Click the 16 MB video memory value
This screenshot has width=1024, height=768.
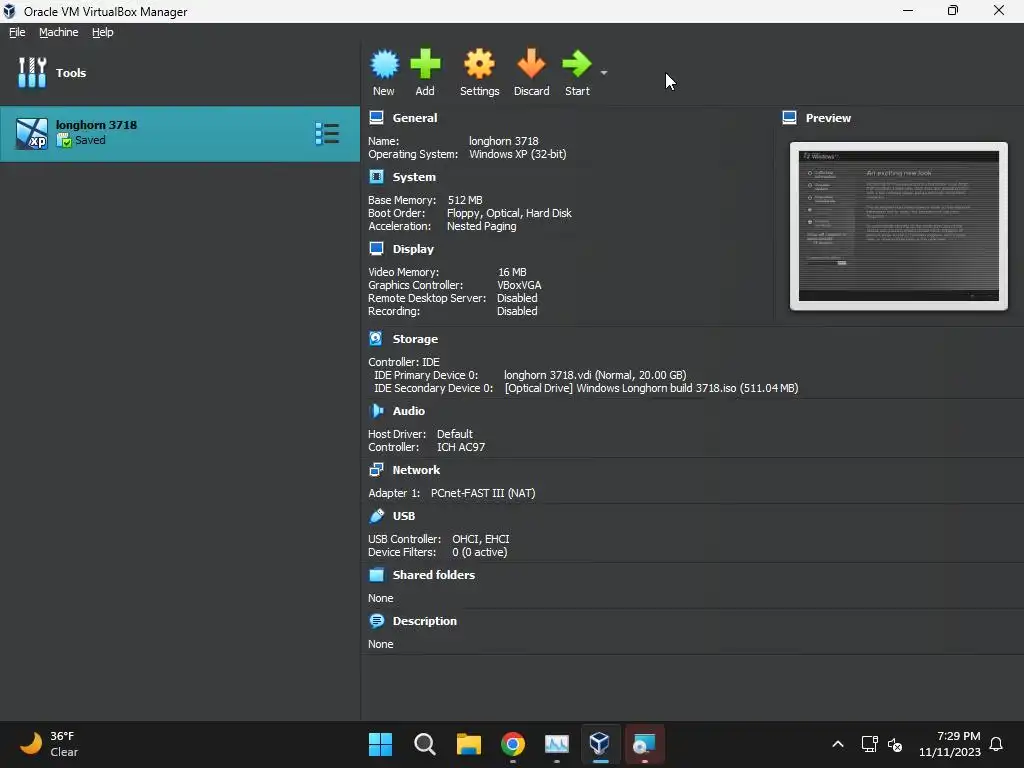click(x=512, y=272)
